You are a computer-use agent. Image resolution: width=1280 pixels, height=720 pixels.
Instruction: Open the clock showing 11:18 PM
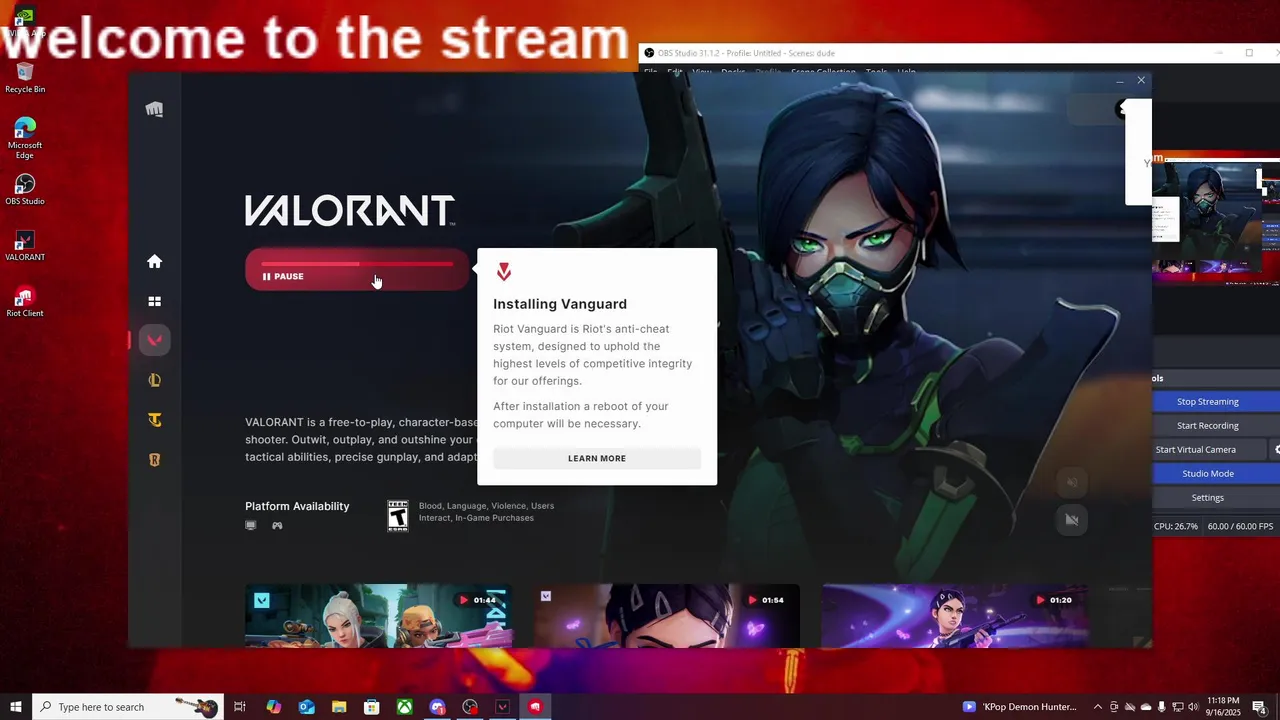tap(1223, 707)
